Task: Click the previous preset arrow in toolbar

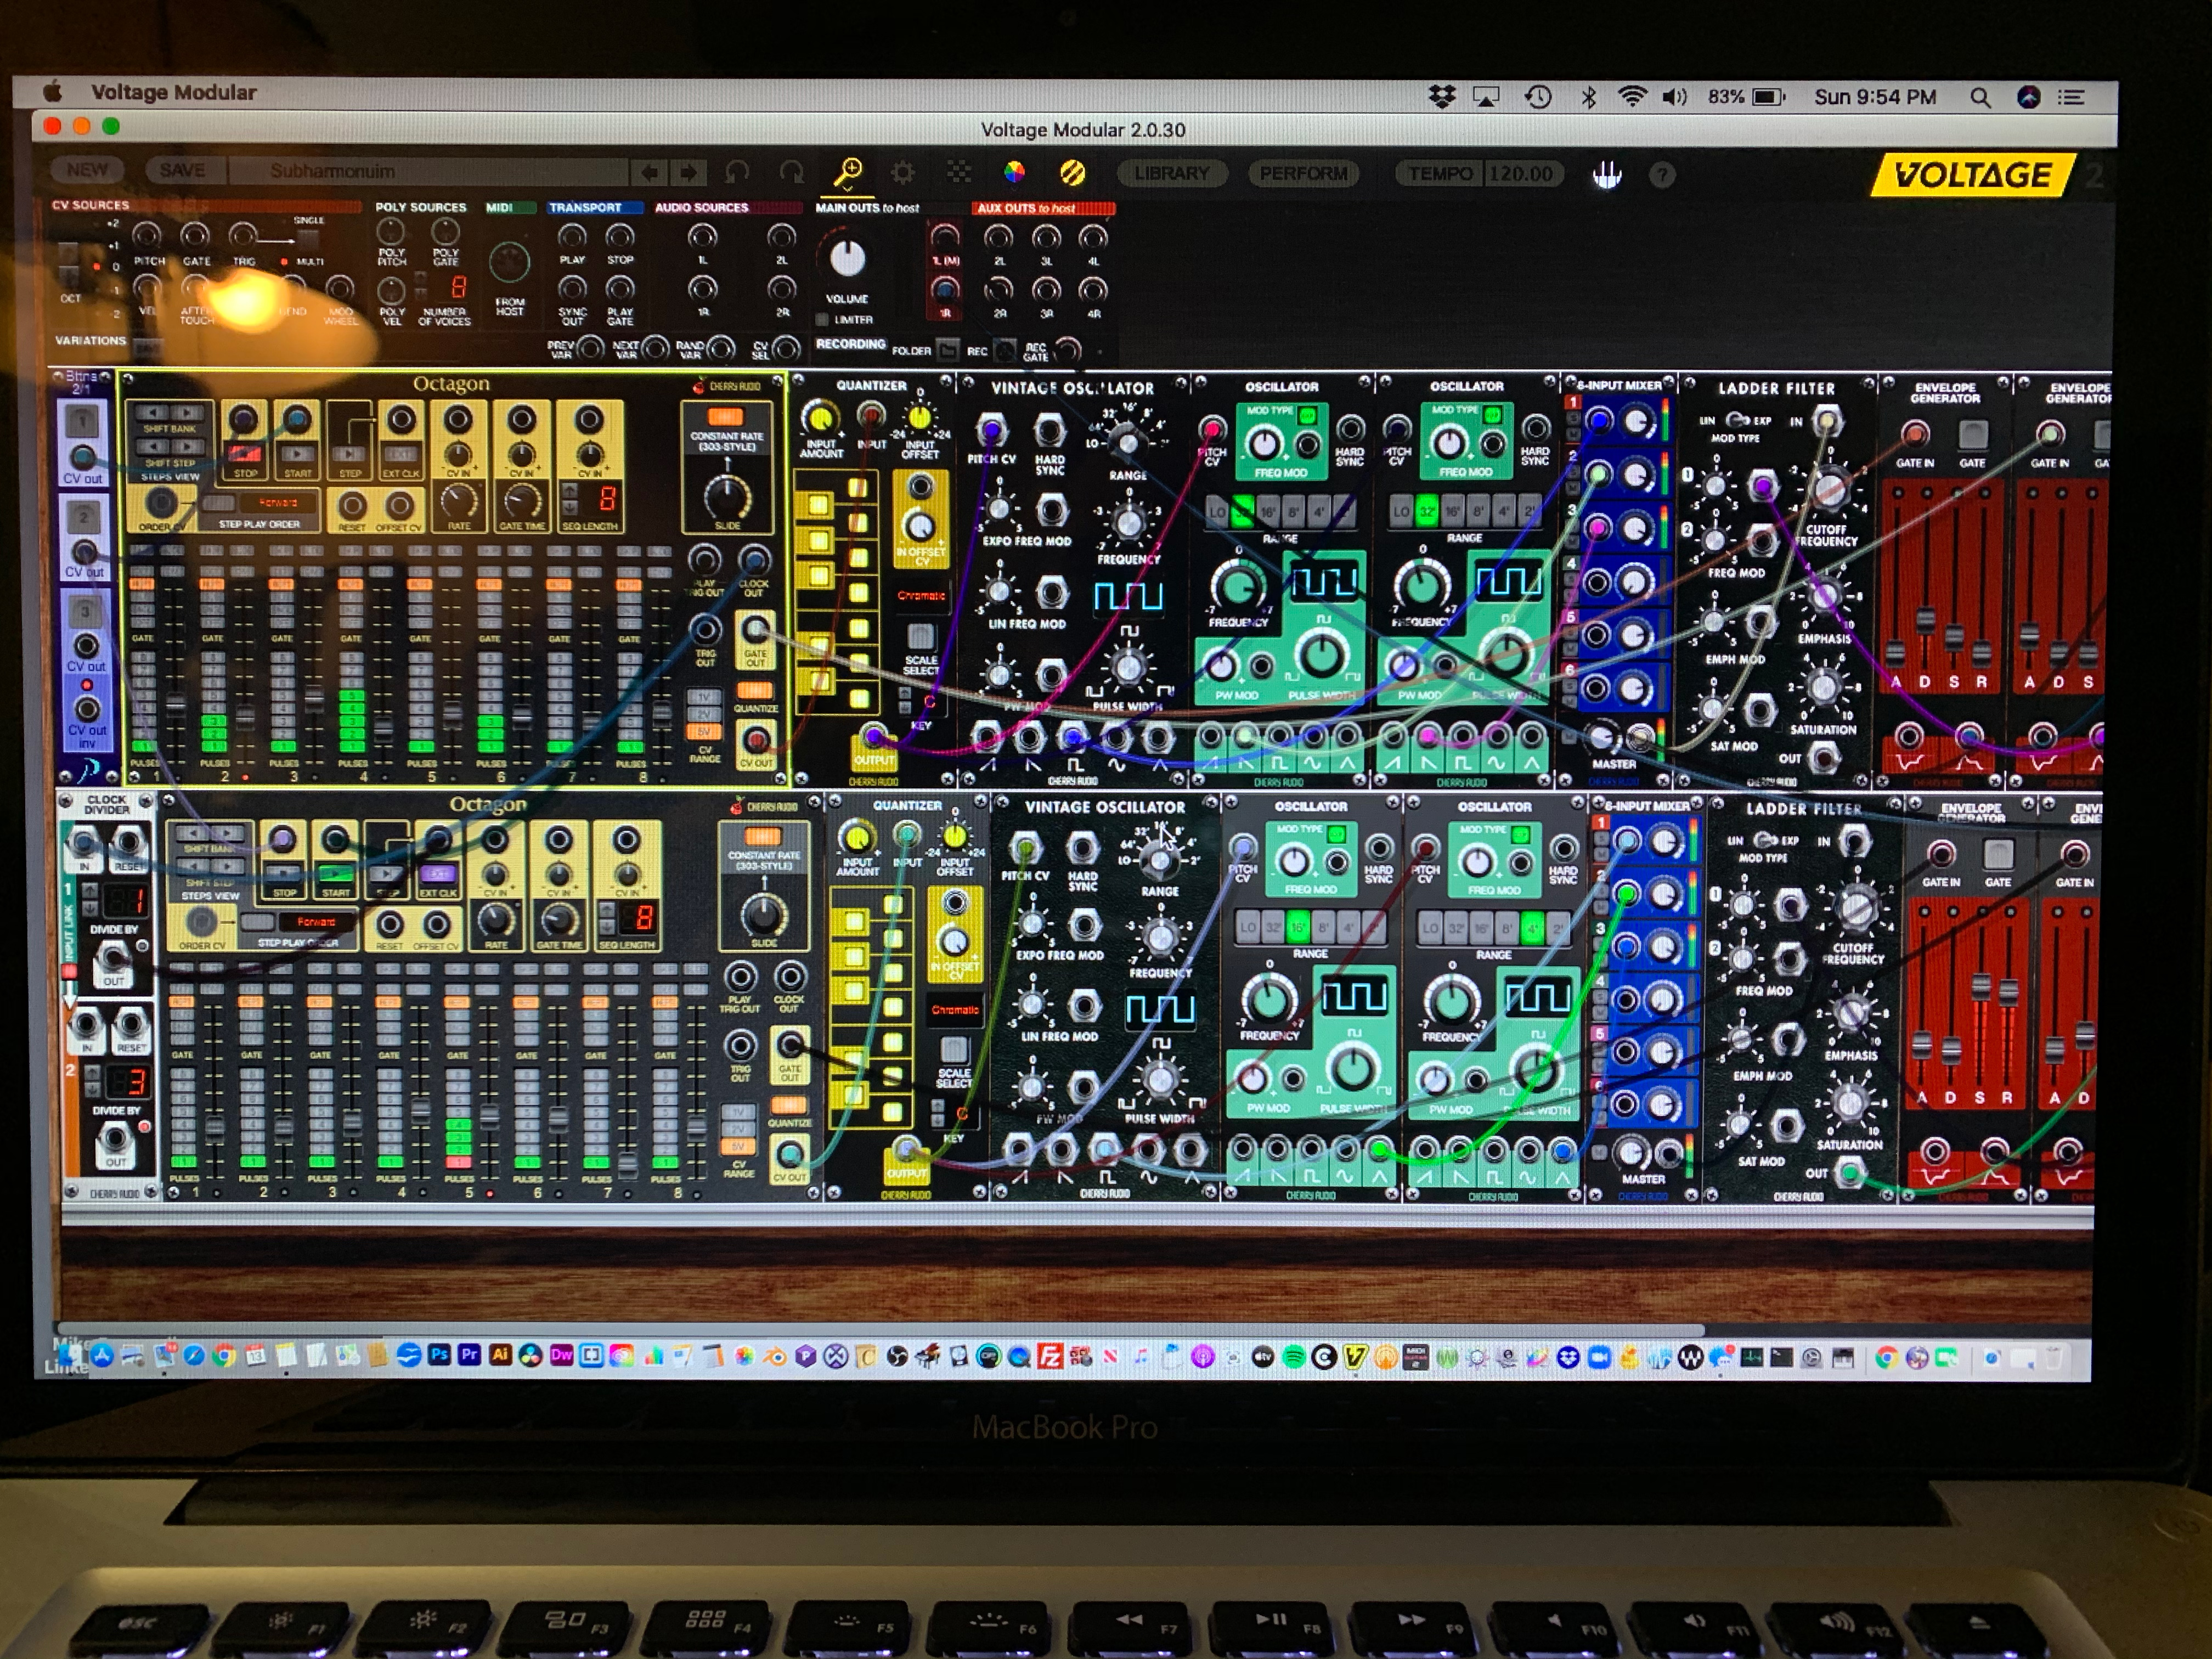Action: click(x=650, y=173)
